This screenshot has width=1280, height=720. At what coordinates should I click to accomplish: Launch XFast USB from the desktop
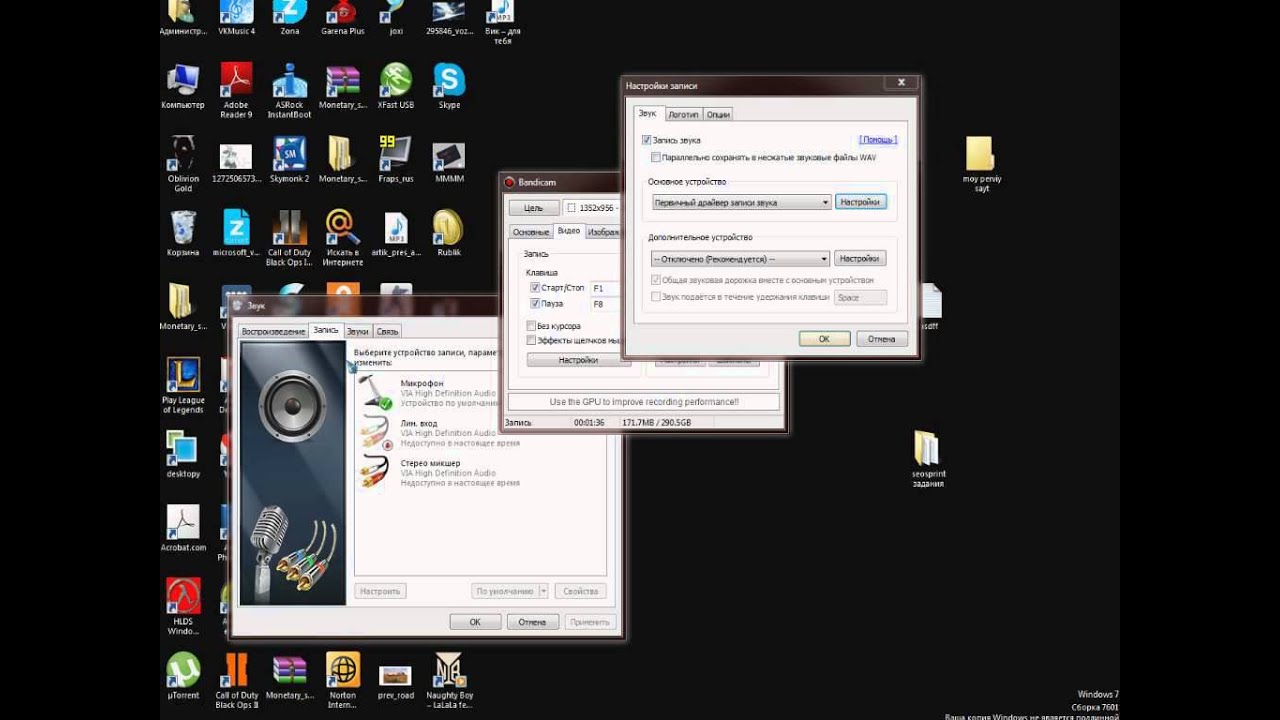[x=396, y=86]
